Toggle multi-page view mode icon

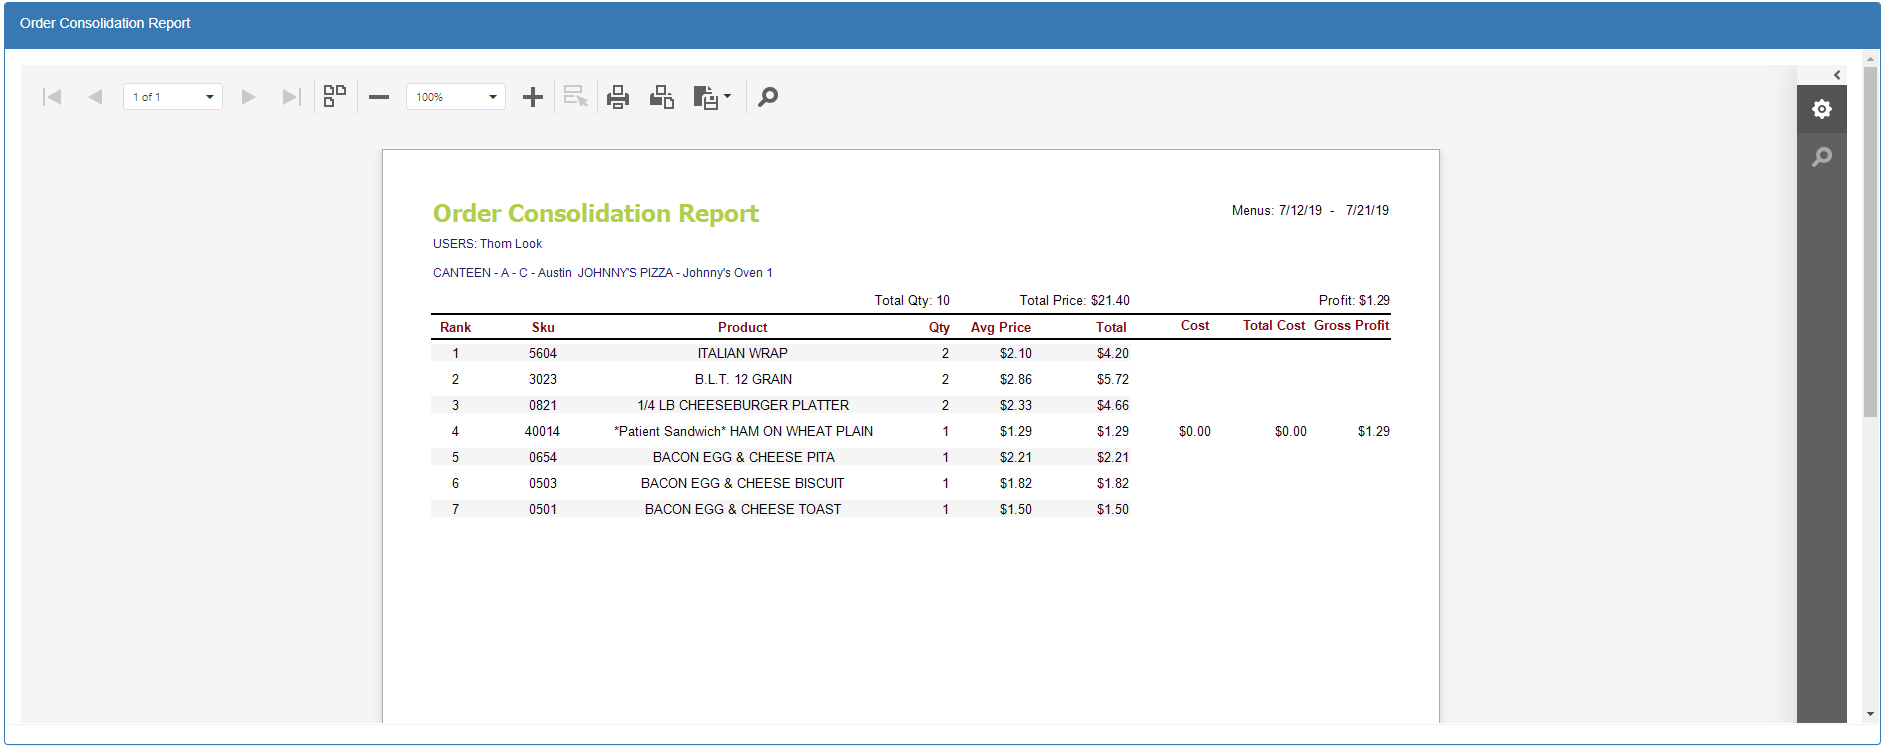[335, 96]
